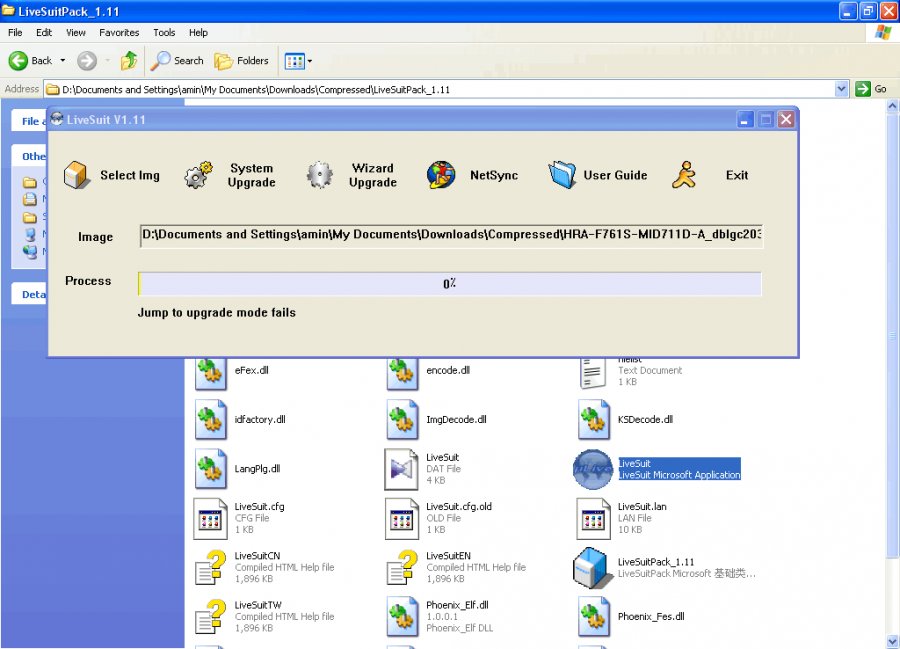The image size is (900, 649).
Task: Open the View menu
Action: coord(75,33)
